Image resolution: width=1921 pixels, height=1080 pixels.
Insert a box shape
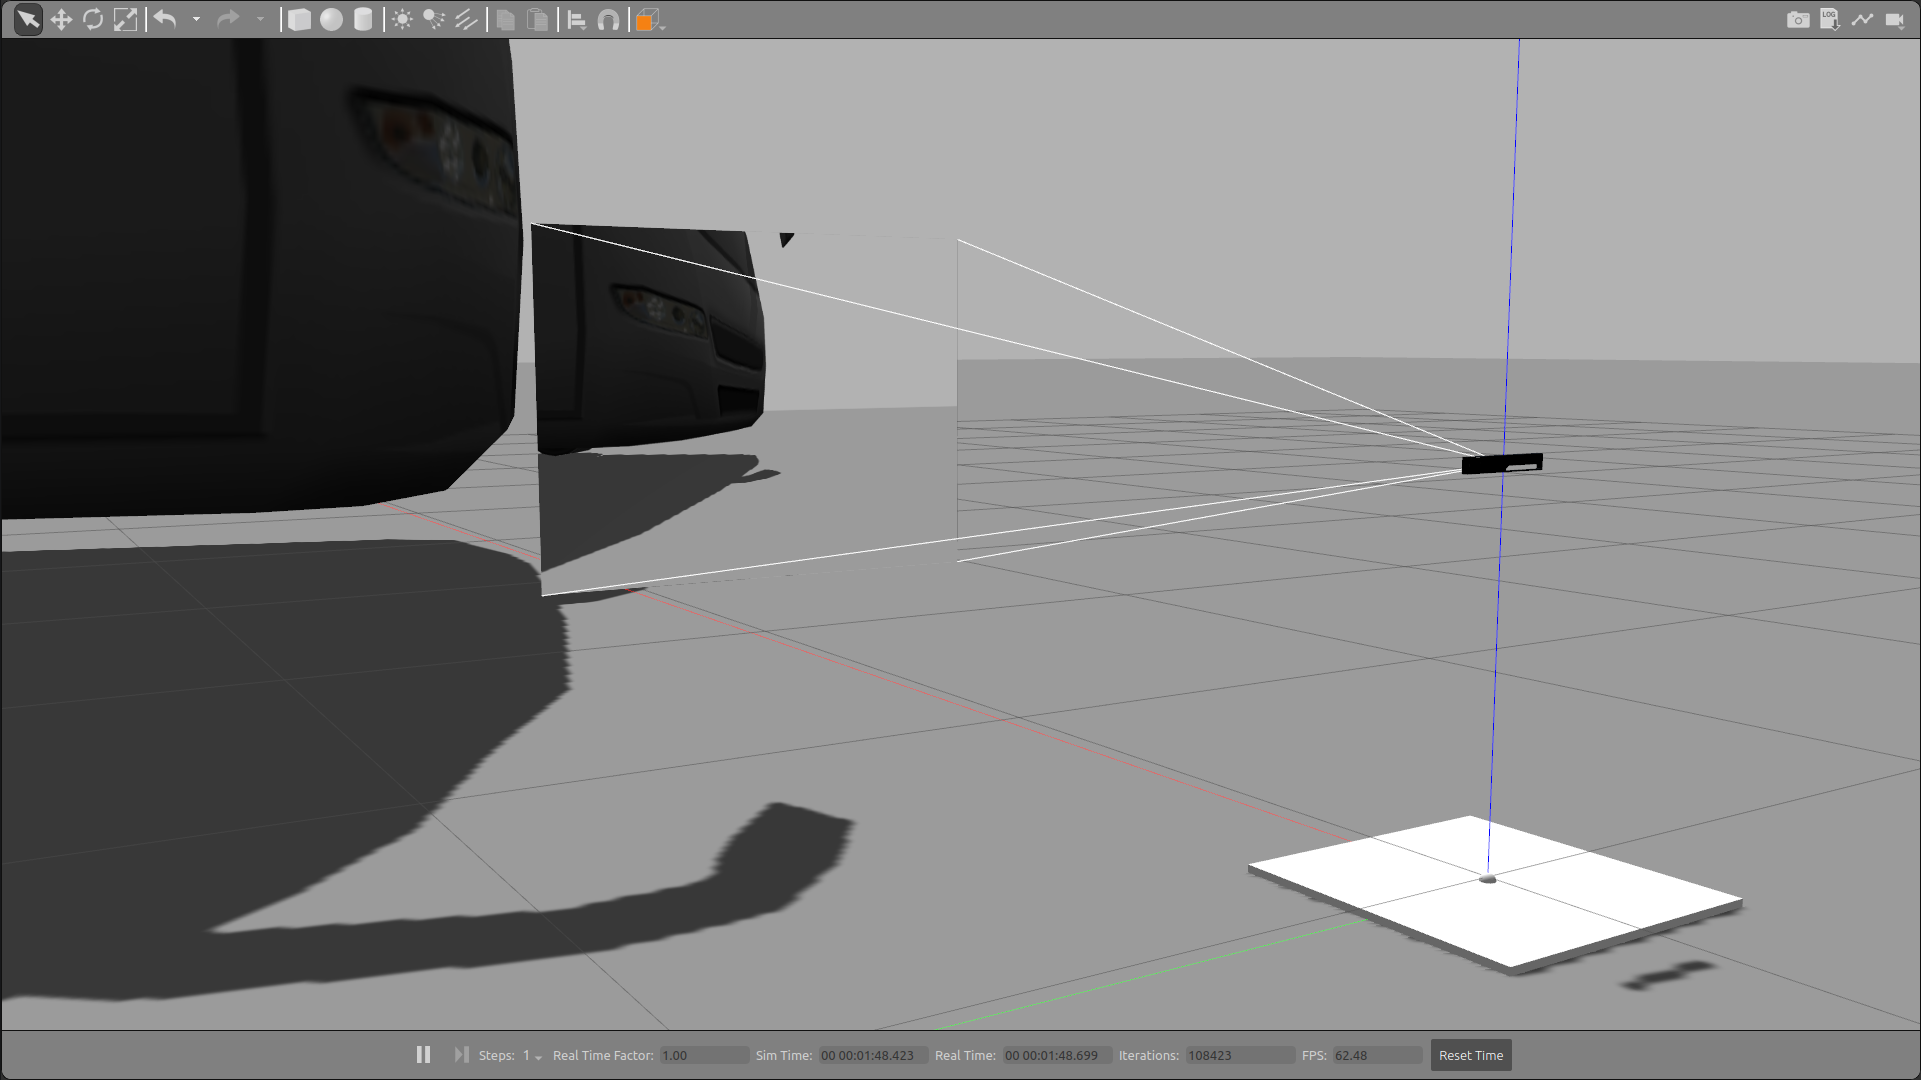click(x=299, y=20)
